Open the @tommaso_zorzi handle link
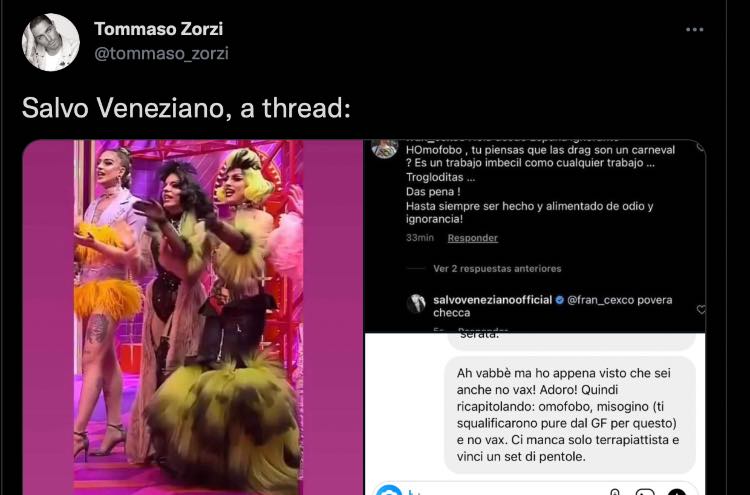Screen dimensions: 750x495 161,53
